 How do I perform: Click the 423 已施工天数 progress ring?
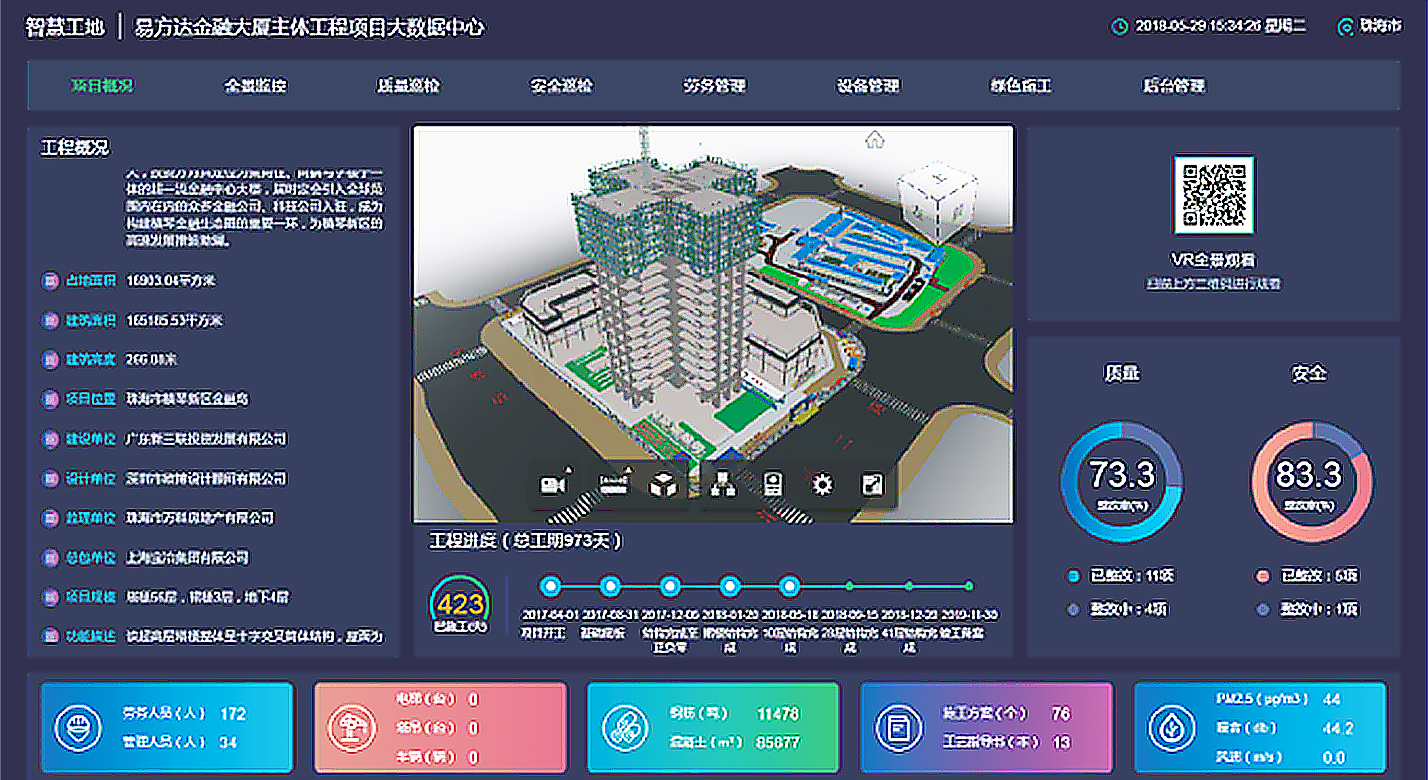pyautogui.click(x=459, y=602)
